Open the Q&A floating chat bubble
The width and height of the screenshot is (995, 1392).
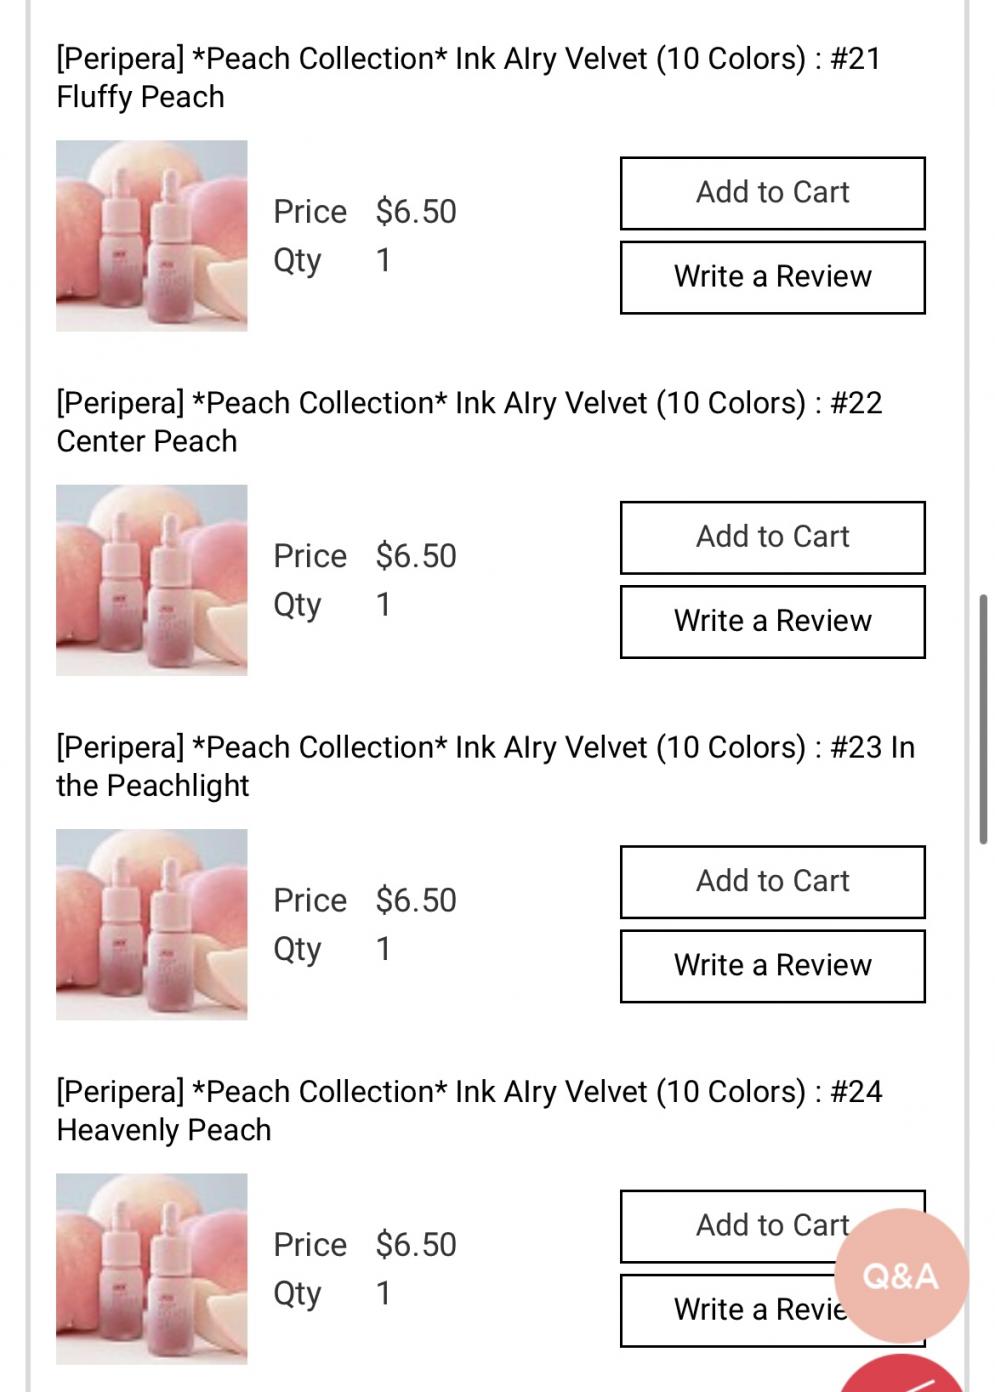(x=900, y=1276)
